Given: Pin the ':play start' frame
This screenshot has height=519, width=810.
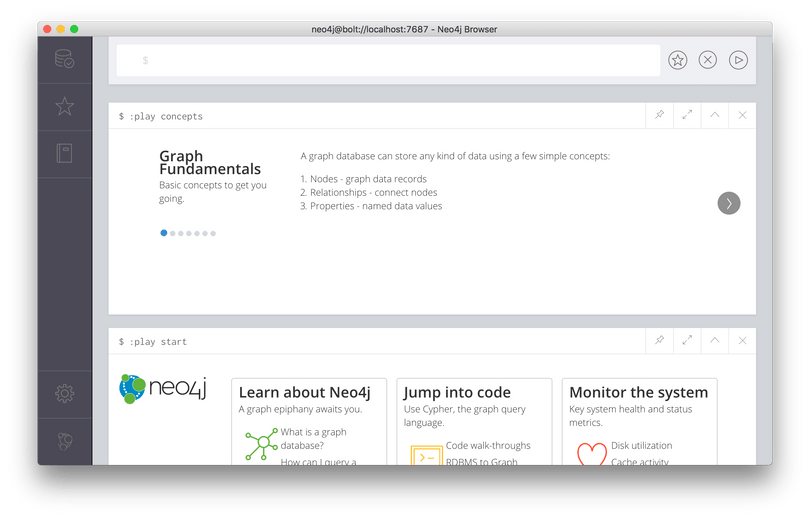Looking at the screenshot, I should [x=660, y=340].
